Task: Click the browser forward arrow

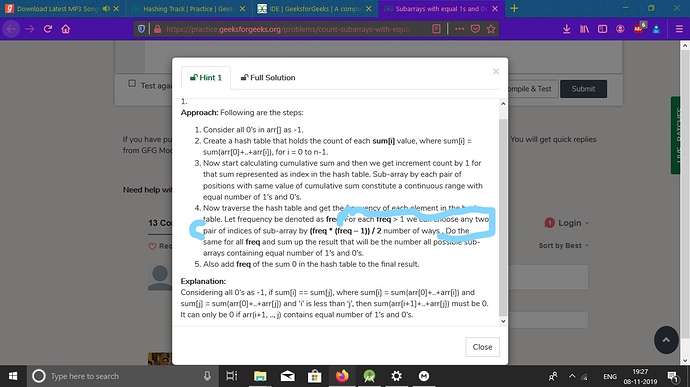Action: tap(29, 29)
